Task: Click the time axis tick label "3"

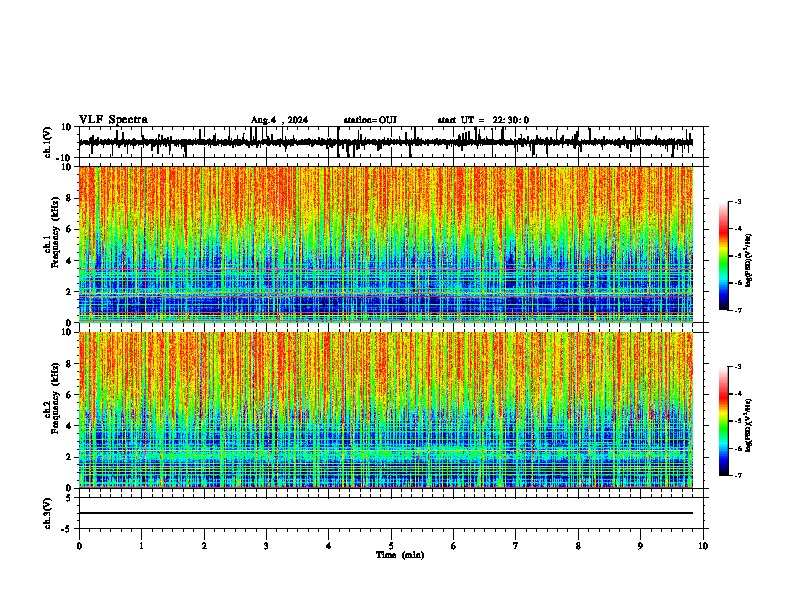Action: [x=266, y=546]
